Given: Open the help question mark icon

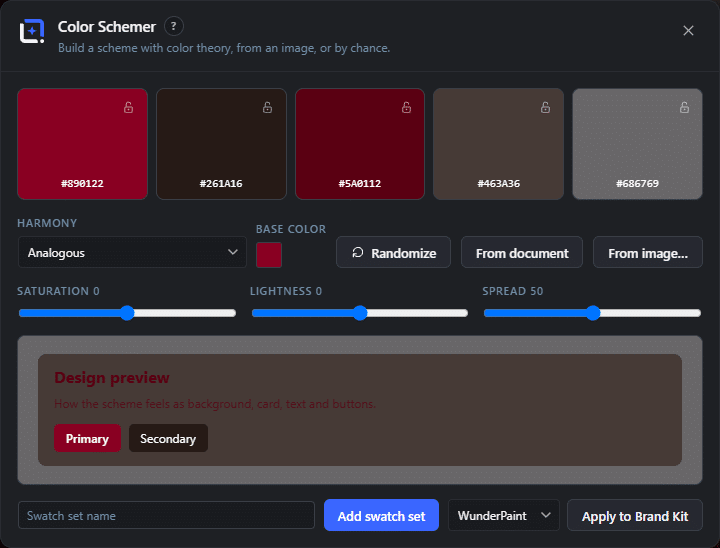Looking at the screenshot, I should click(174, 26).
